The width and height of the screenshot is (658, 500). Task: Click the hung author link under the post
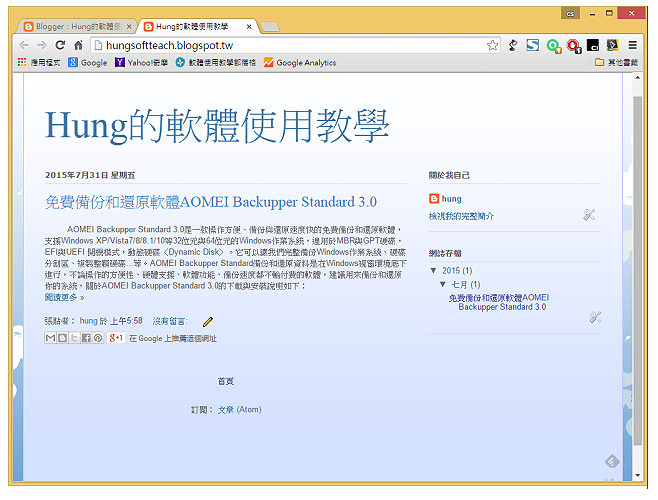click(88, 321)
